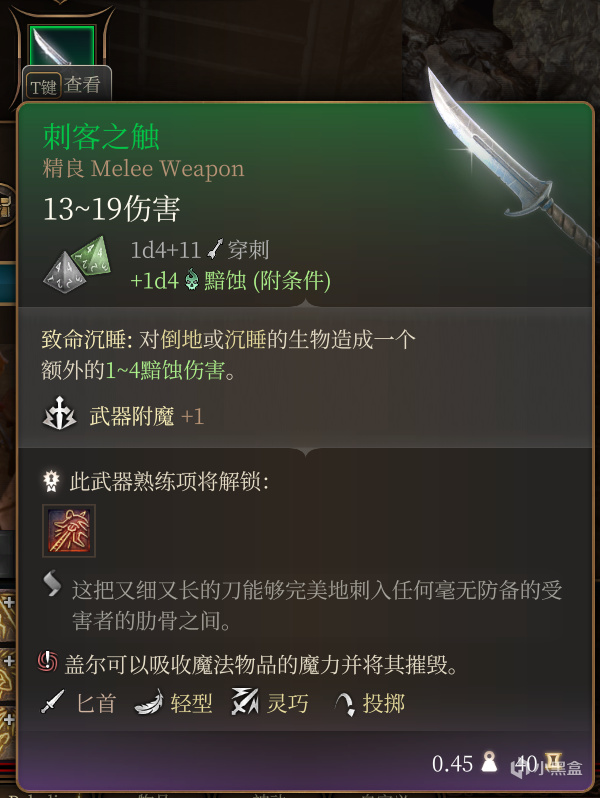The width and height of the screenshot is (600, 798).
Task: Click the Gale magic absorb swirl icon
Action: (x=48, y=662)
